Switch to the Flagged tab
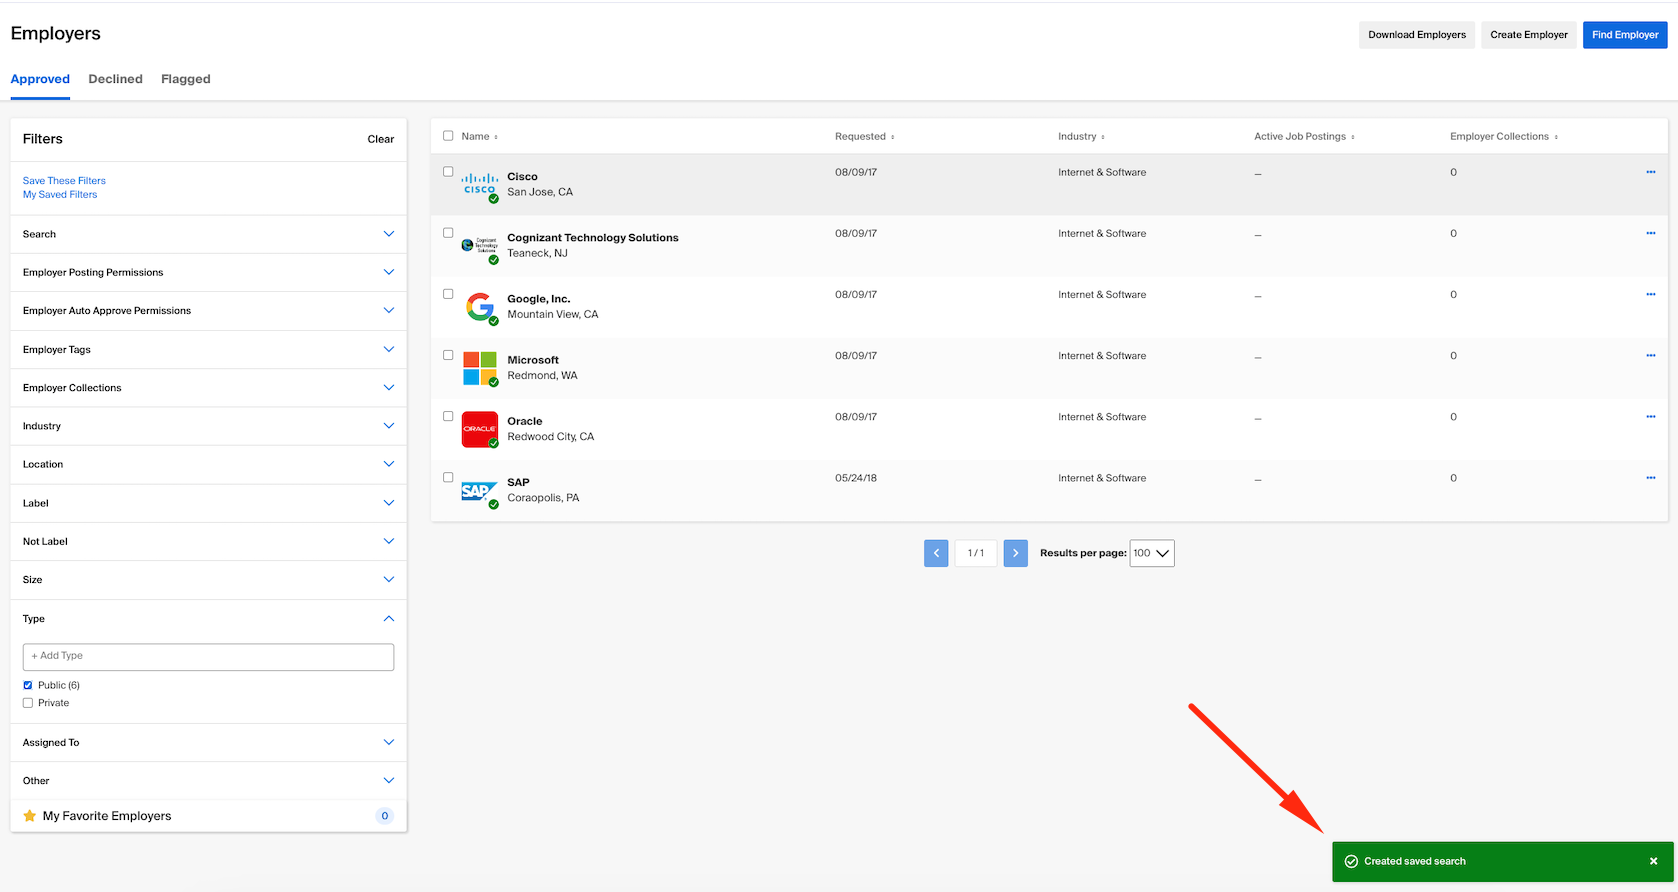The image size is (1678, 892). click(186, 79)
